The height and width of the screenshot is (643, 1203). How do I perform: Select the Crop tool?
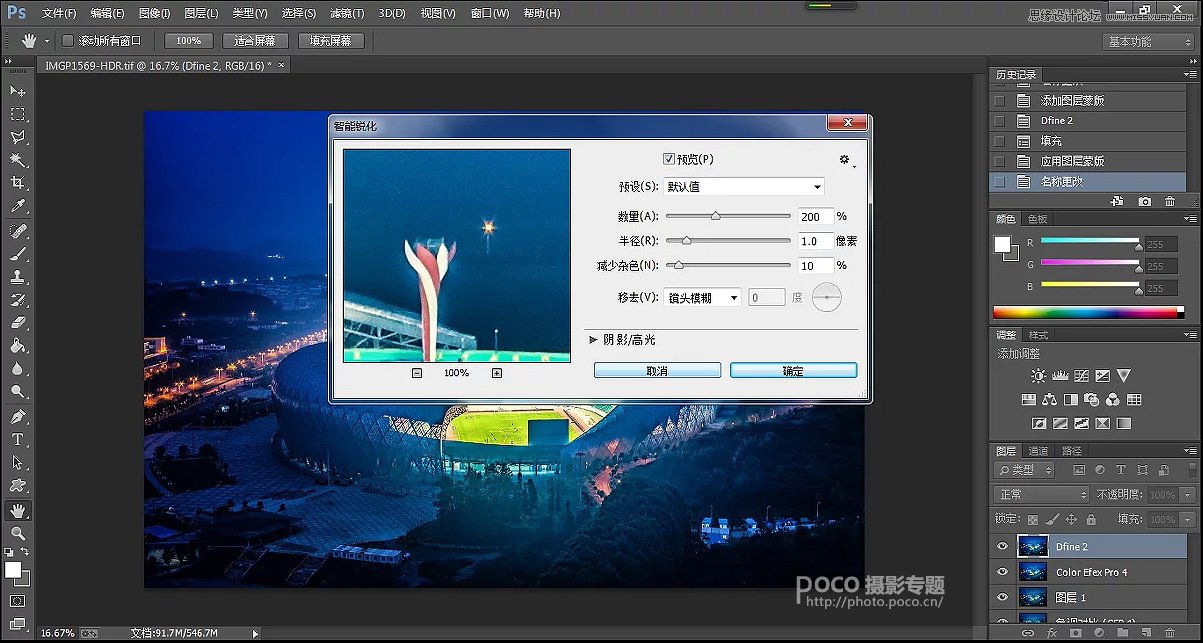18,183
